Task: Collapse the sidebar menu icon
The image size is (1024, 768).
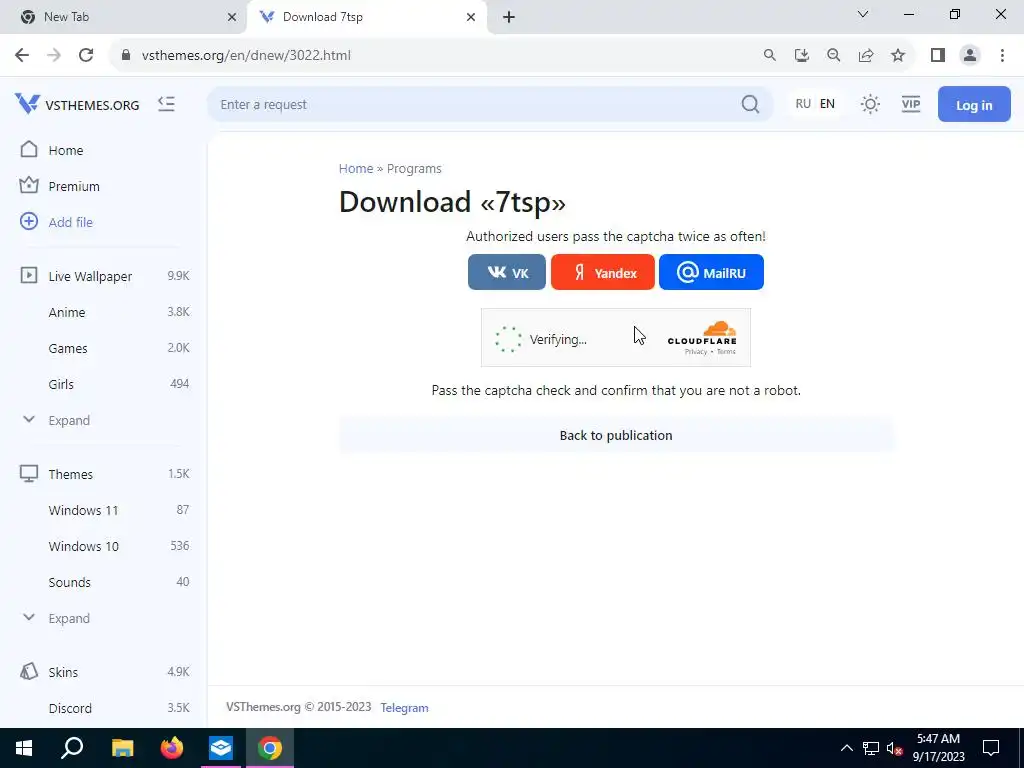Action: (x=167, y=104)
